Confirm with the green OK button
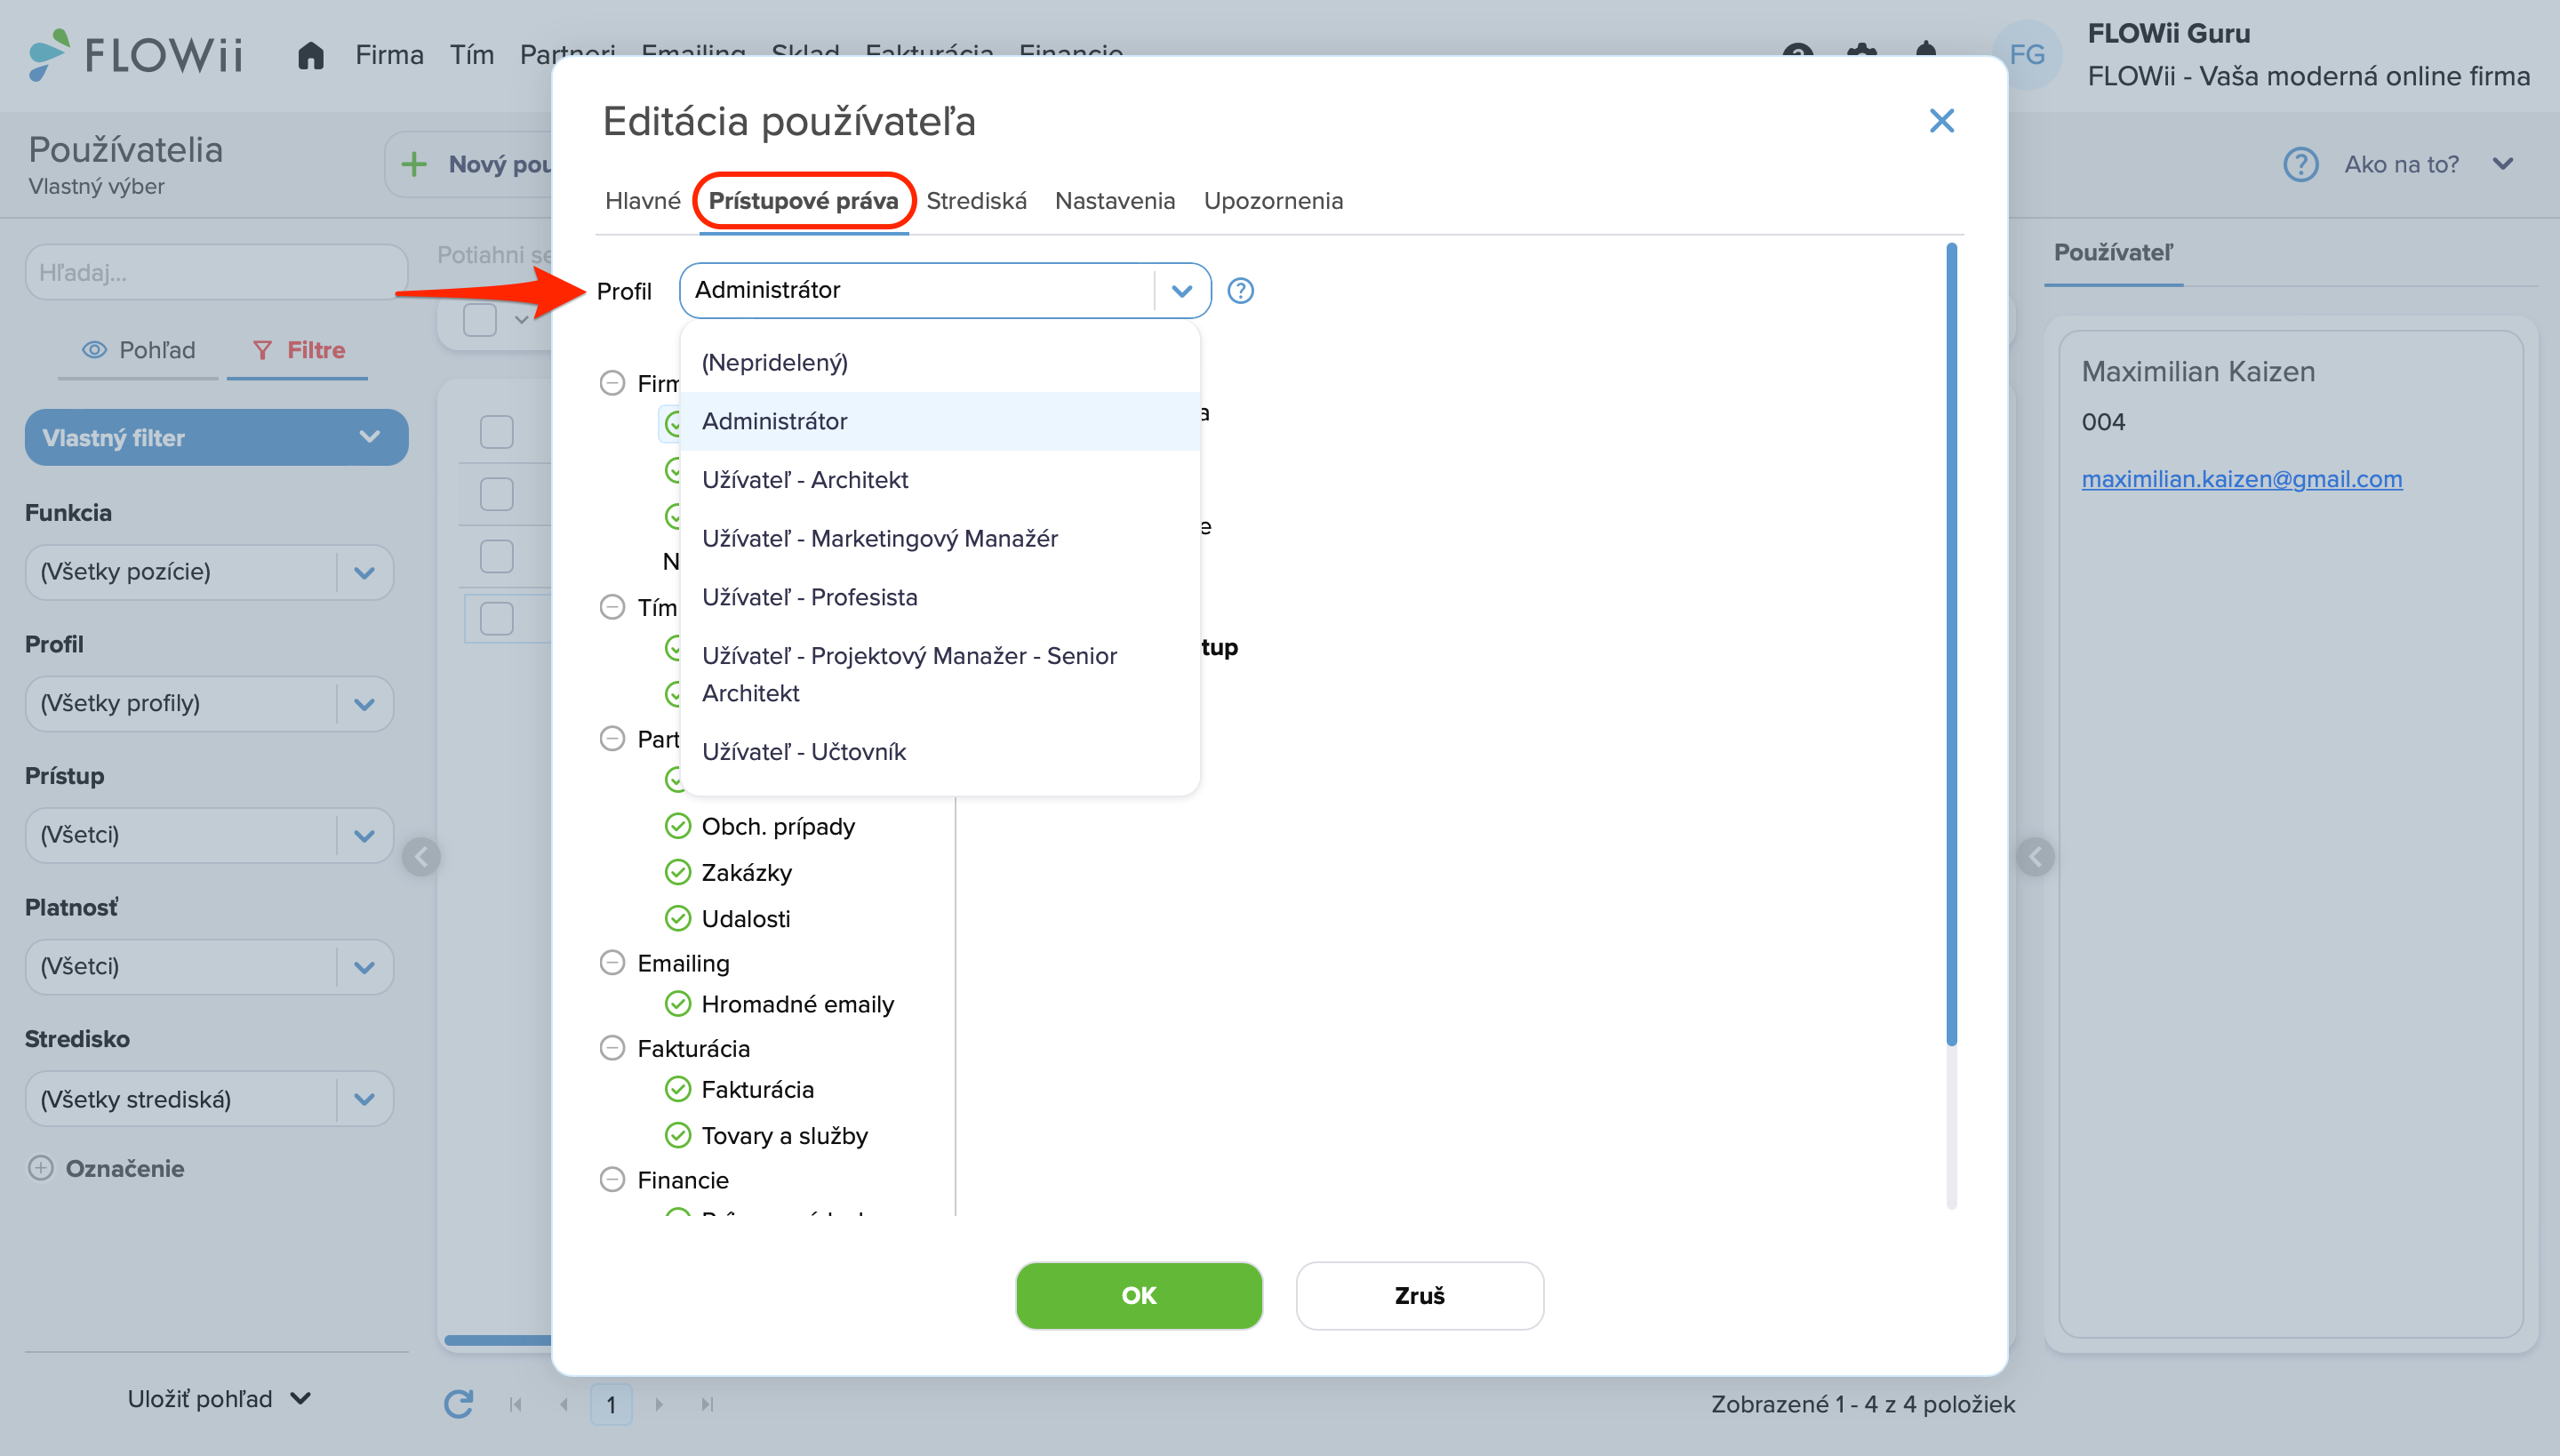Screen dimensions: 2560x1456 [1139, 1295]
